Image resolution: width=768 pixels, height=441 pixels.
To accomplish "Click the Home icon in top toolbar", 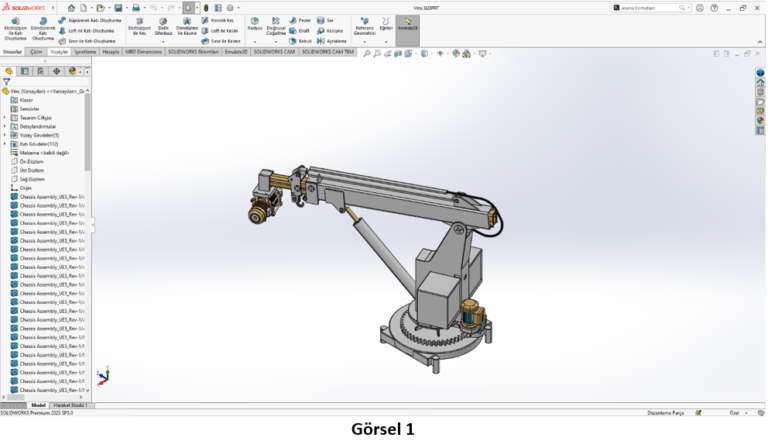I will coord(71,7).
